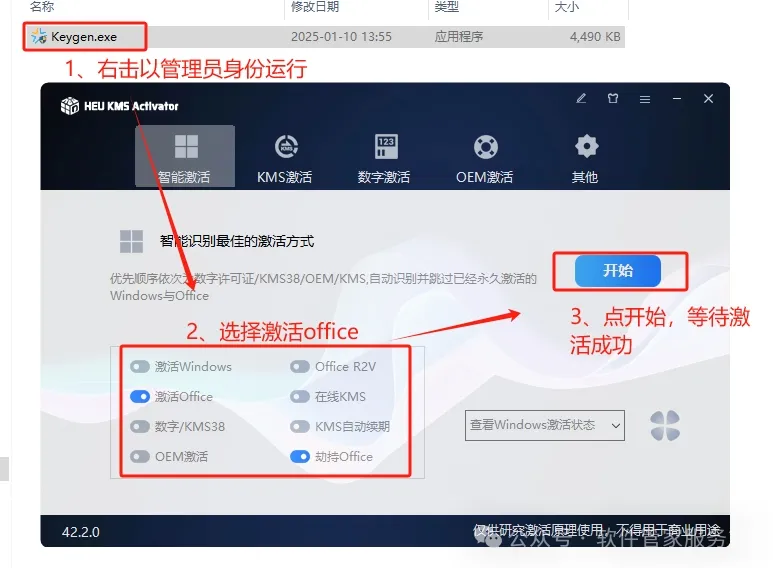
Task: Open the 查看Windows激活状态 dropdown
Action: (545, 425)
